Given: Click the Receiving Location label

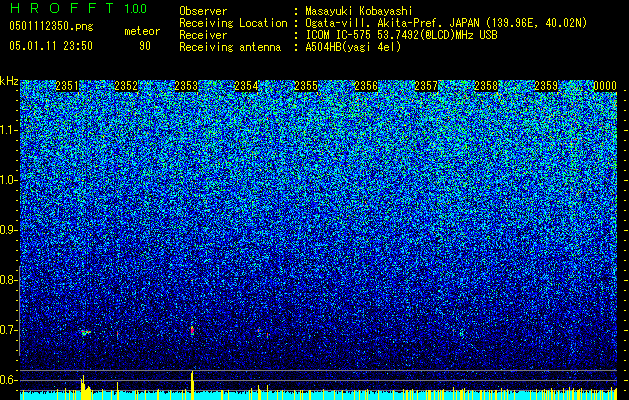Looking at the screenshot, I should [233, 23].
